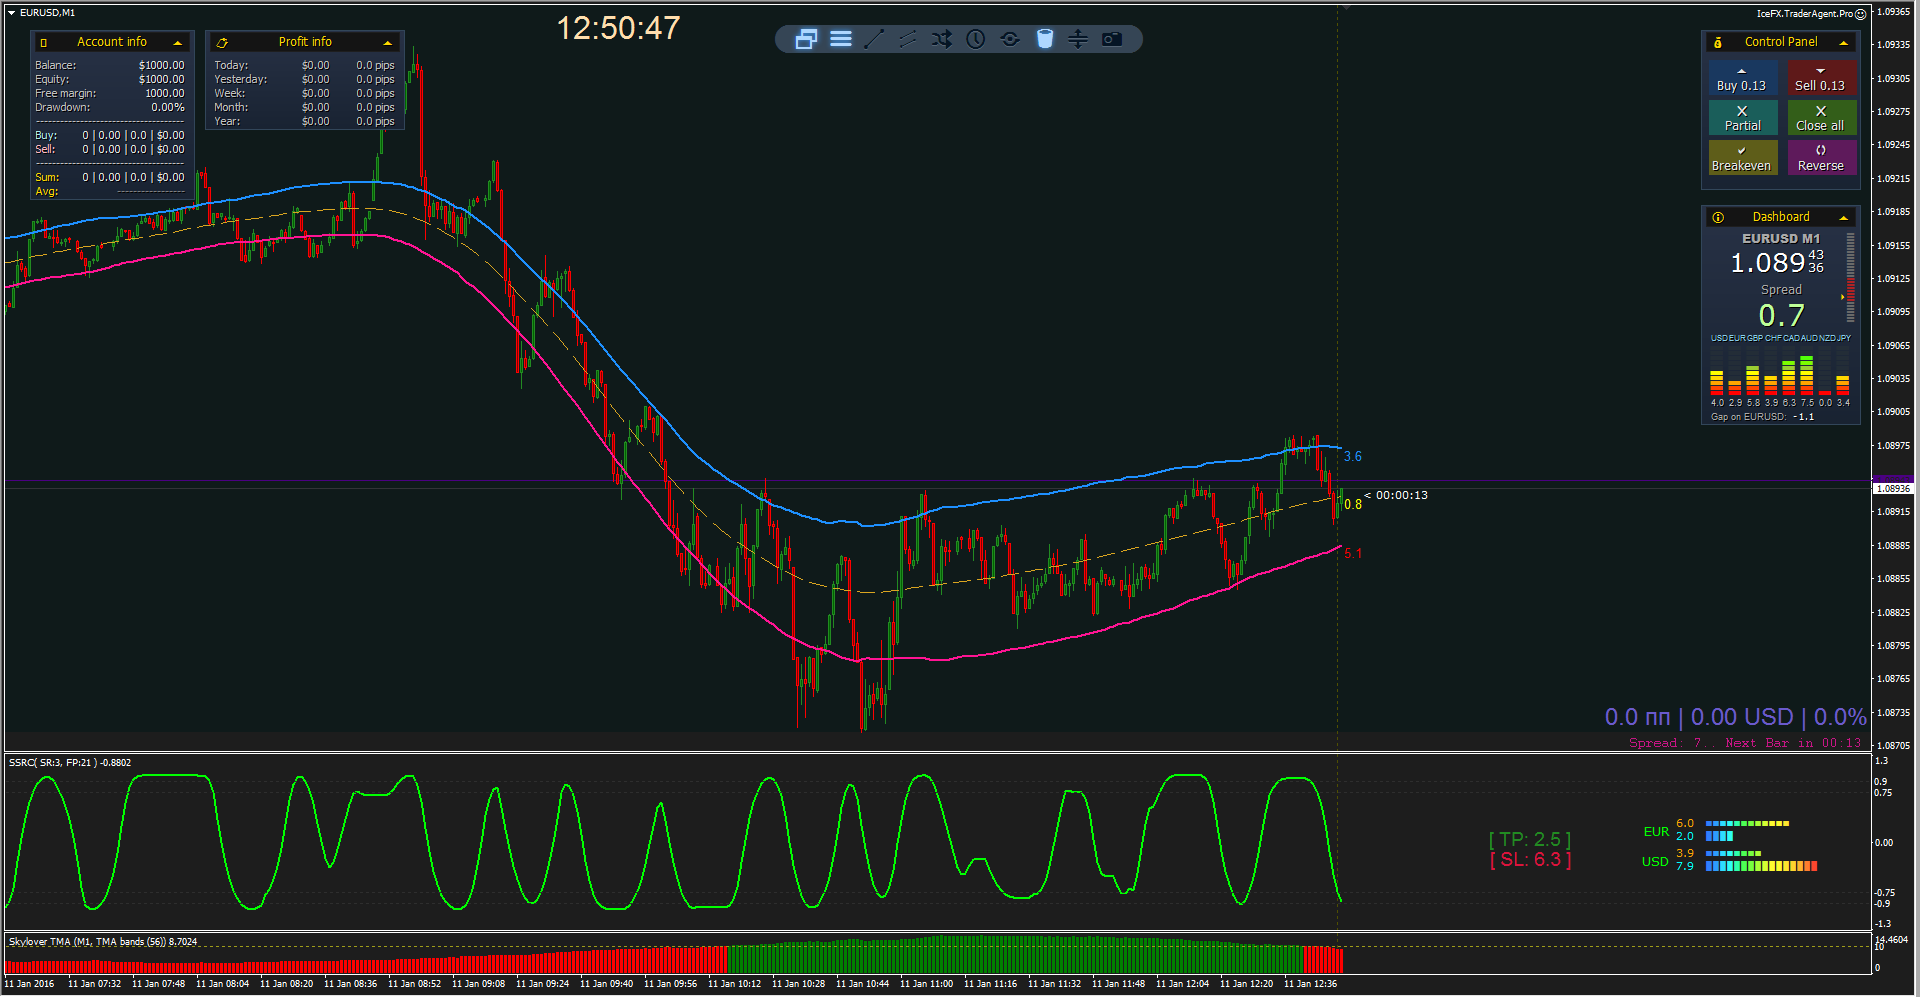Click the Close all button

tap(1821, 118)
